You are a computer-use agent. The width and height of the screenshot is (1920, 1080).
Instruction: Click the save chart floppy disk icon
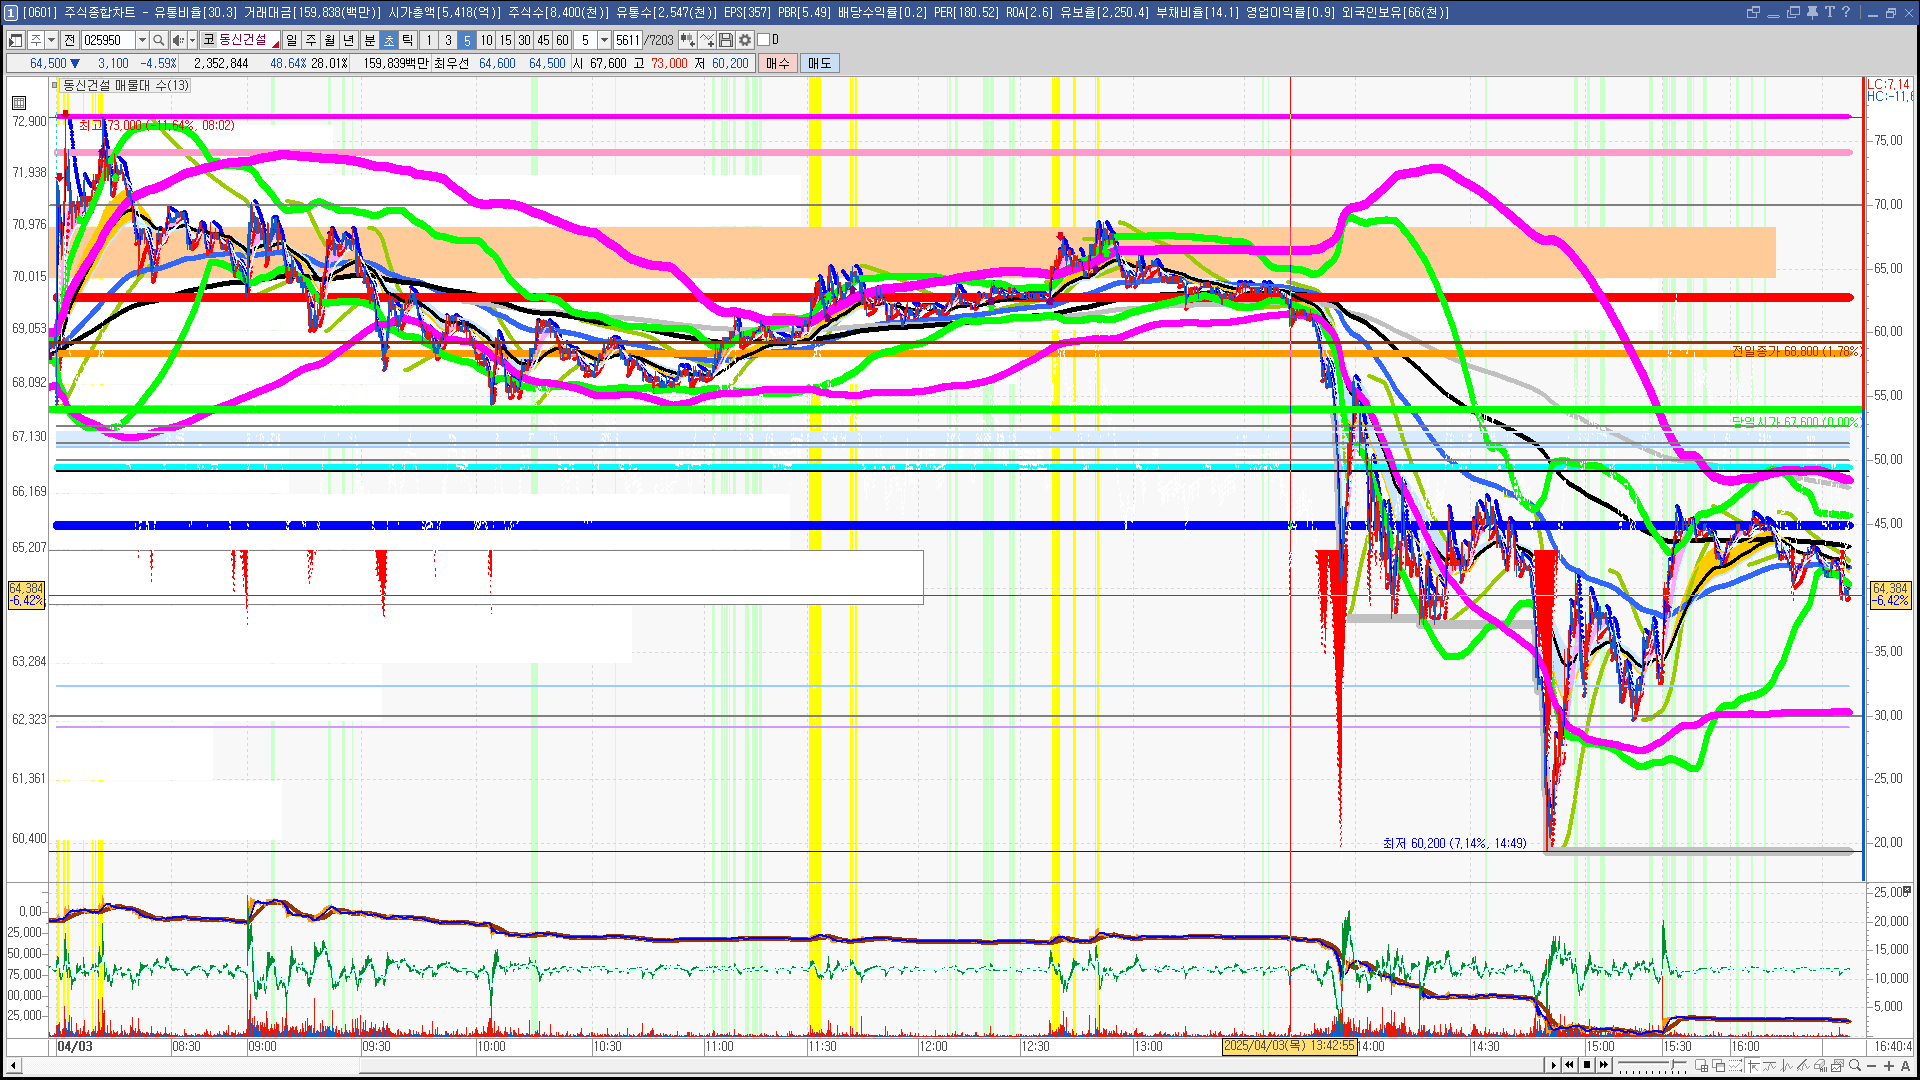click(x=726, y=40)
